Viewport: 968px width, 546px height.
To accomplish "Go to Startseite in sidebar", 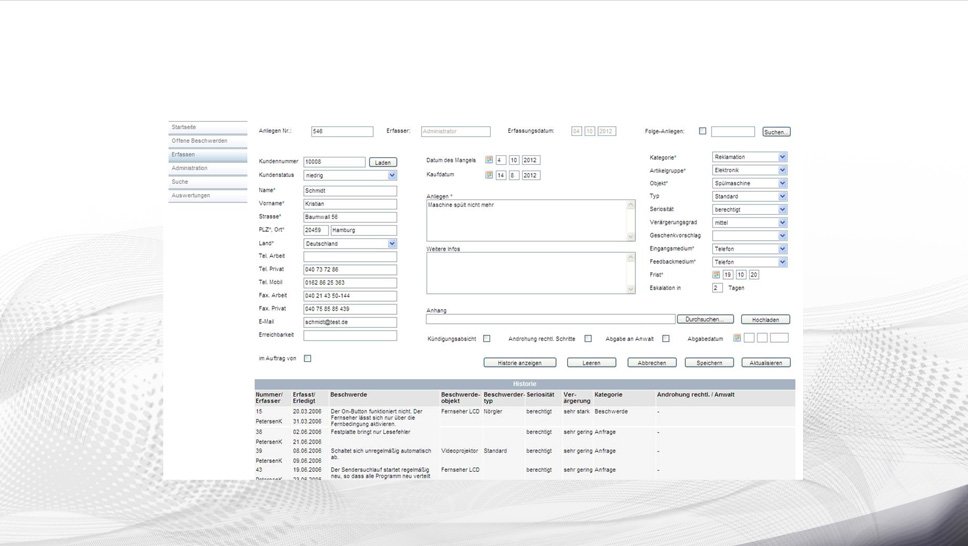I will click(x=207, y=127).
